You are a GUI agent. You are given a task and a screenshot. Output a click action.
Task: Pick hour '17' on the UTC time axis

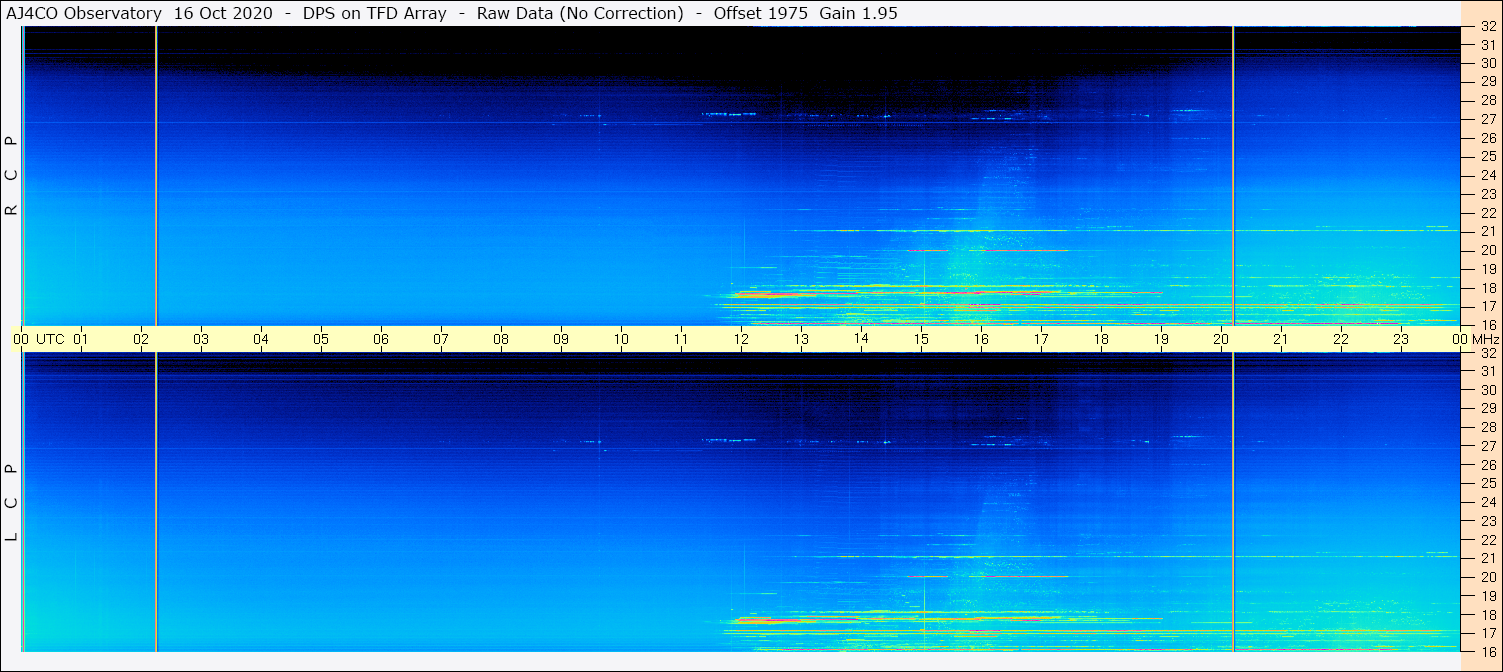pyautogui.click(x=1041, y=339)
